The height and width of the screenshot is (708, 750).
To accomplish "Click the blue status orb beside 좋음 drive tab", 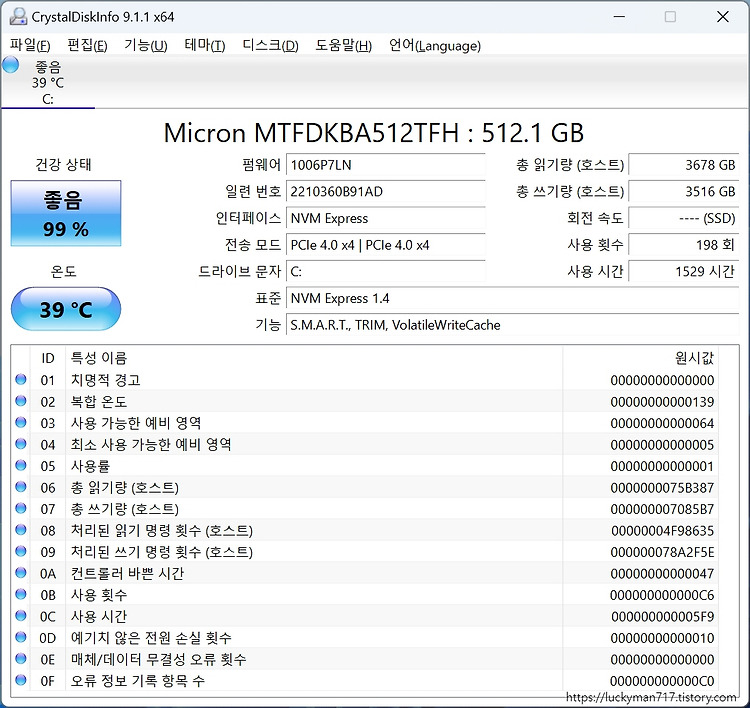I will [11, 65].
